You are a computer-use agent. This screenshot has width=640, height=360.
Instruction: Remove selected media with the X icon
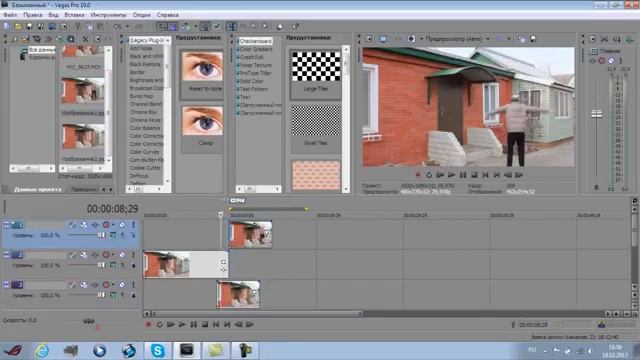click(x=85, y=39)
